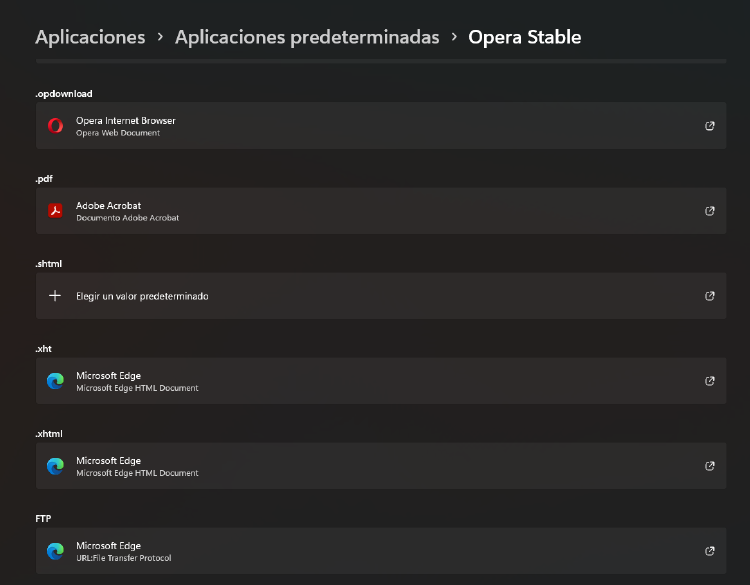Go back to Aplicaciones breadcrumb
This screenshot has width=750, height=585.
point(90,37)
